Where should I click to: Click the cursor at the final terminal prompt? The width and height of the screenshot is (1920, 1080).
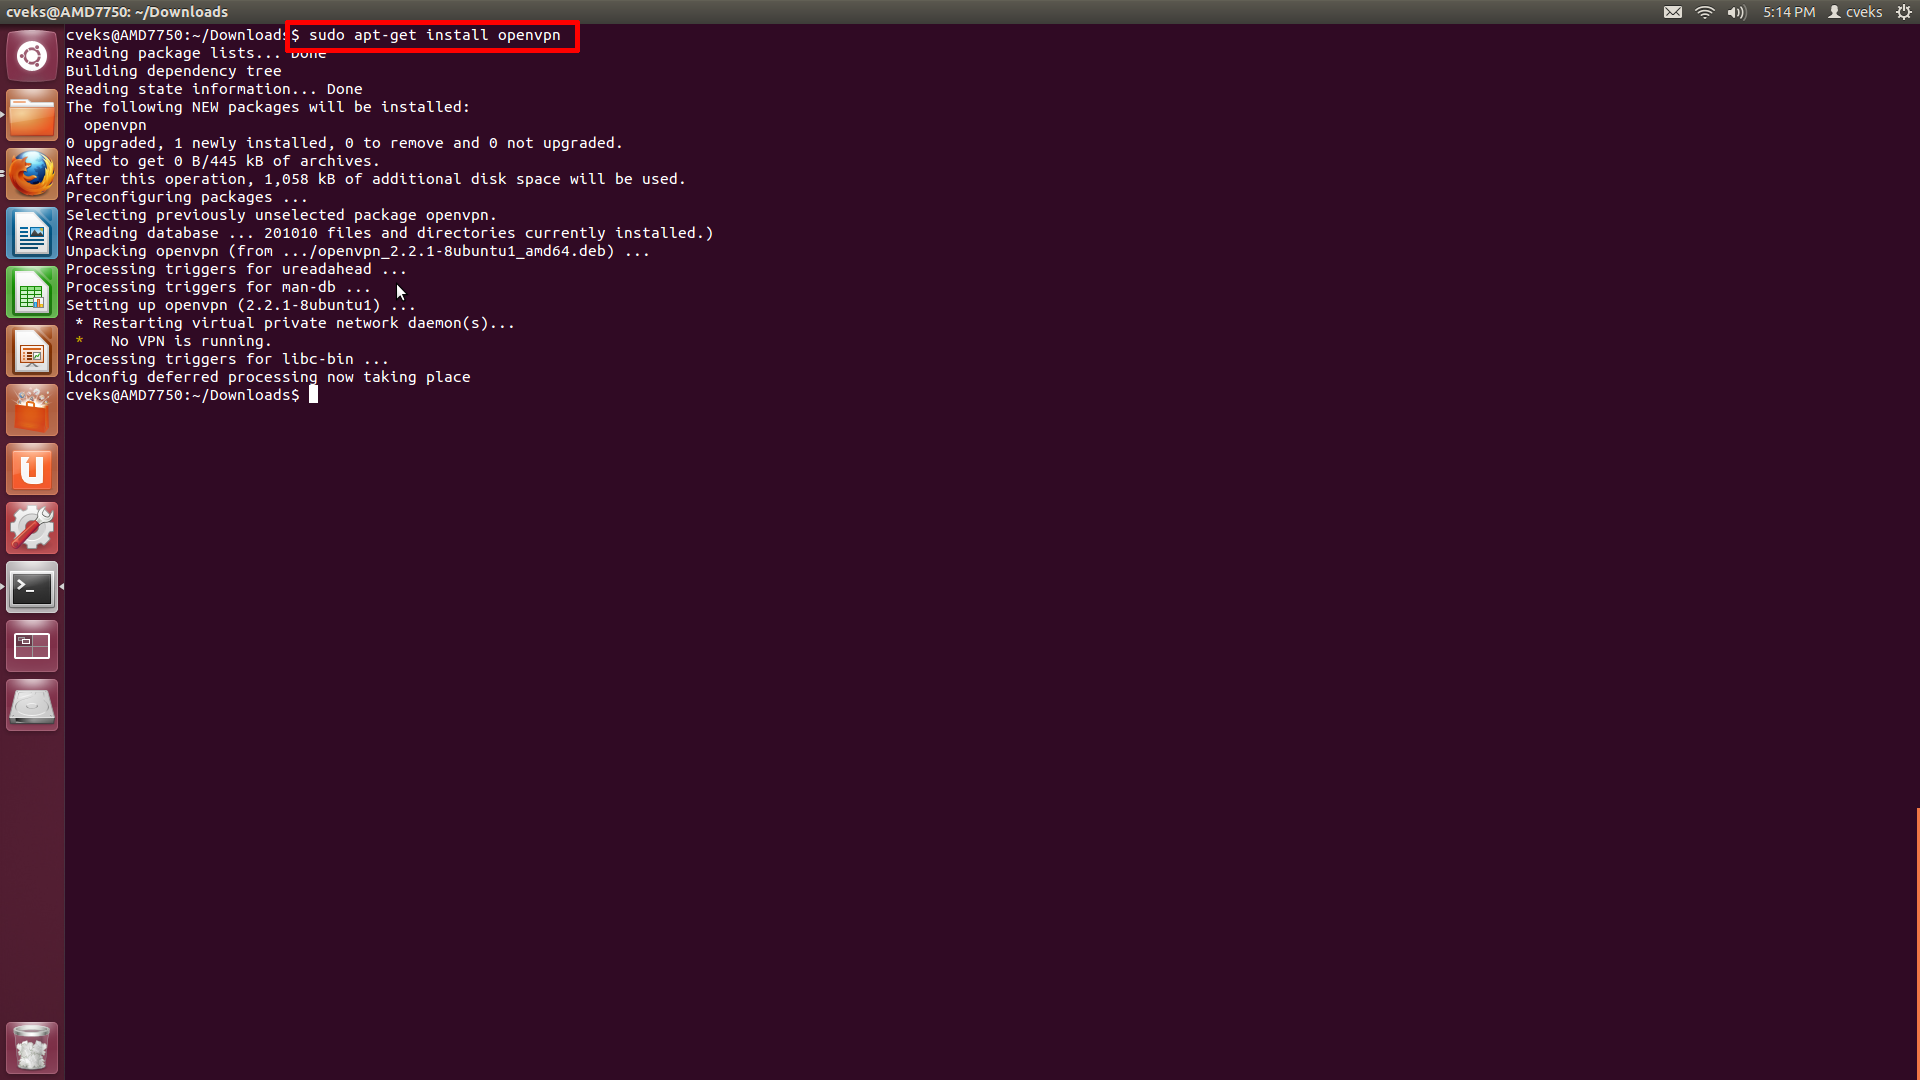[x=313, y=395]
